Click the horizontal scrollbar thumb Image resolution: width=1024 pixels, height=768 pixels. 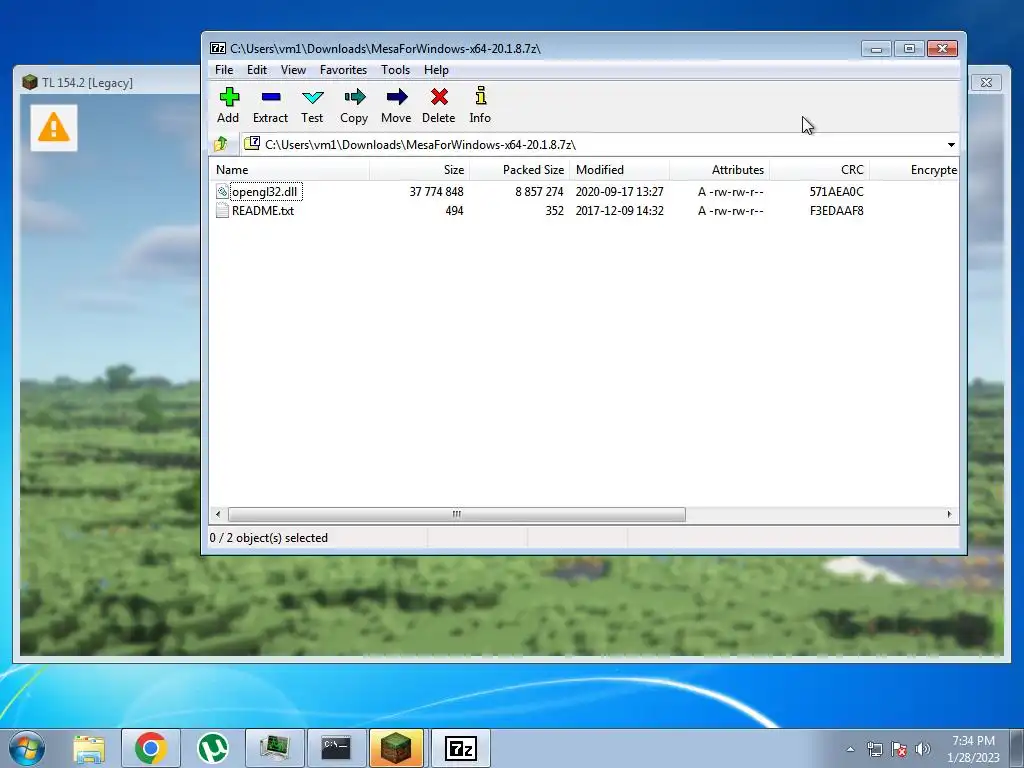456,514
